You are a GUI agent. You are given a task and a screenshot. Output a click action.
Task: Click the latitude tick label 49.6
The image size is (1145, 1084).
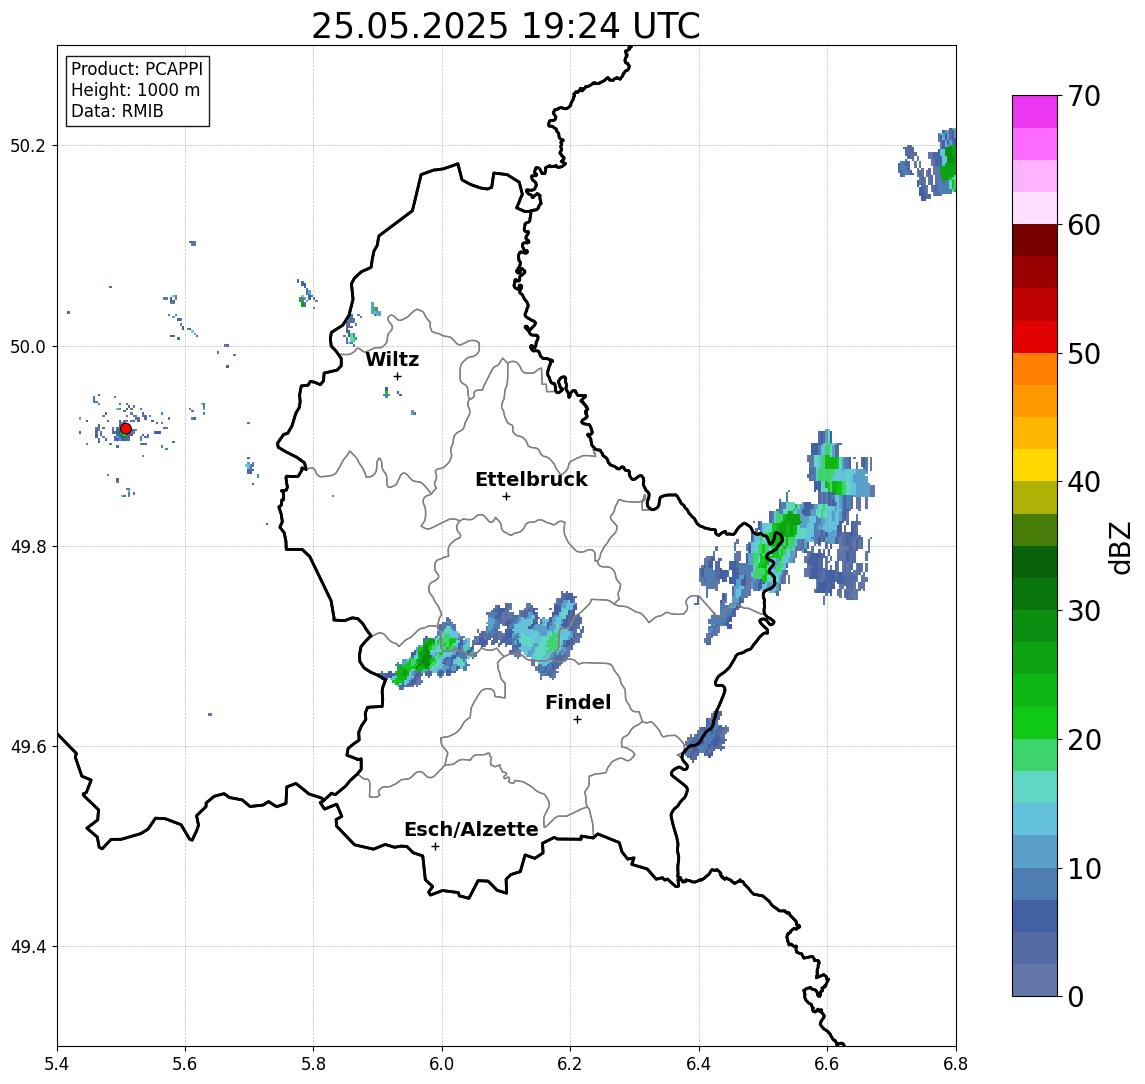[x=28, y=747]
